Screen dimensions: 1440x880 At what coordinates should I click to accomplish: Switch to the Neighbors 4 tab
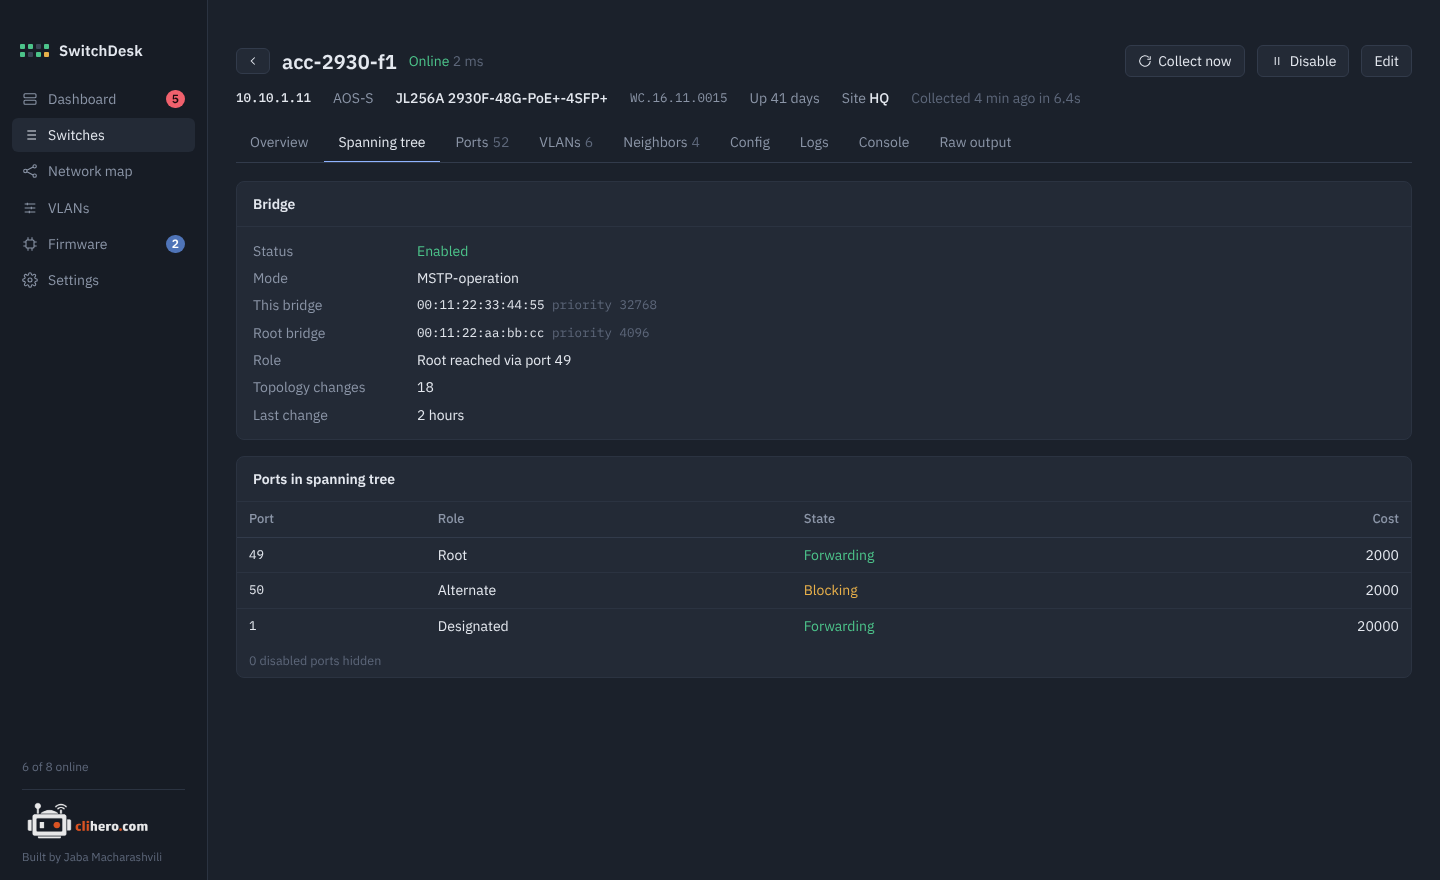(x=661, y=142)
